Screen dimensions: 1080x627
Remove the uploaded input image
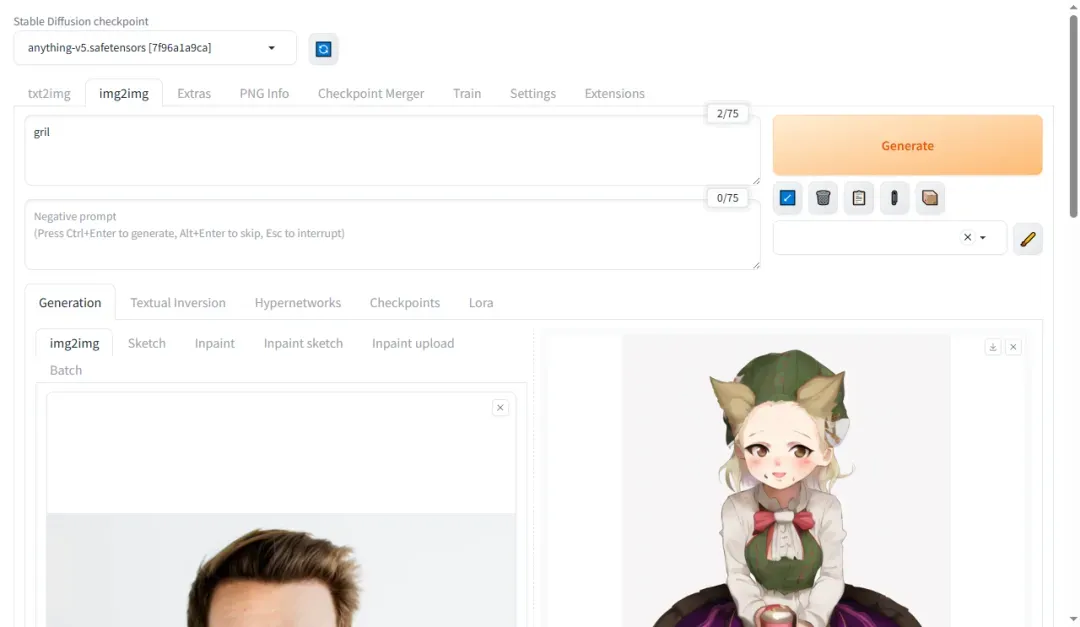(501, 408)
